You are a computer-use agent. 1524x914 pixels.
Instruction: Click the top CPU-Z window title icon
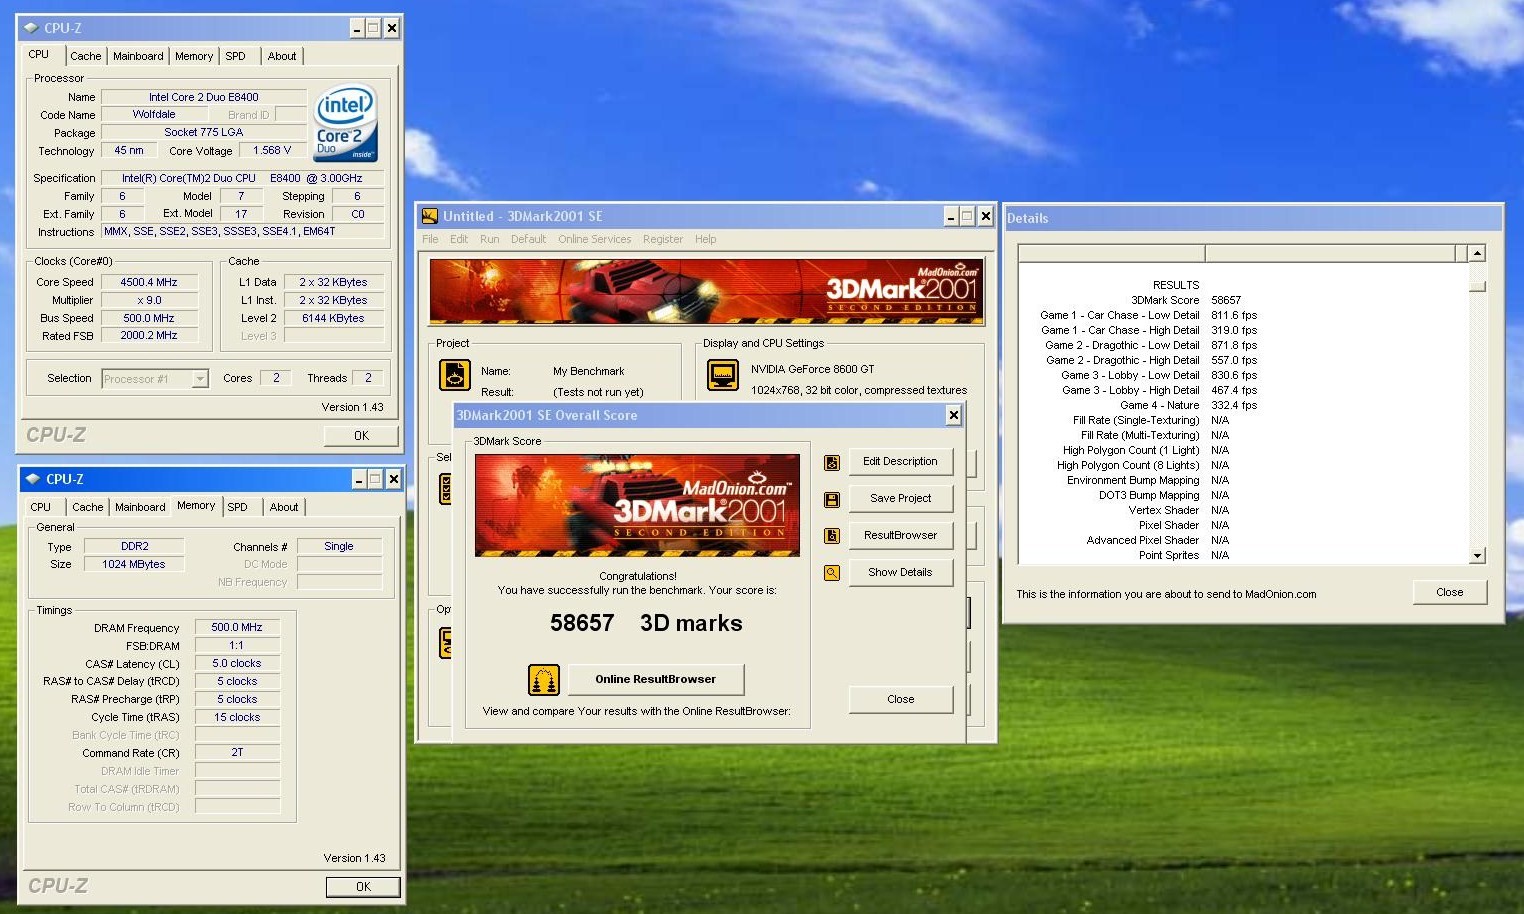tap(31, 28)
